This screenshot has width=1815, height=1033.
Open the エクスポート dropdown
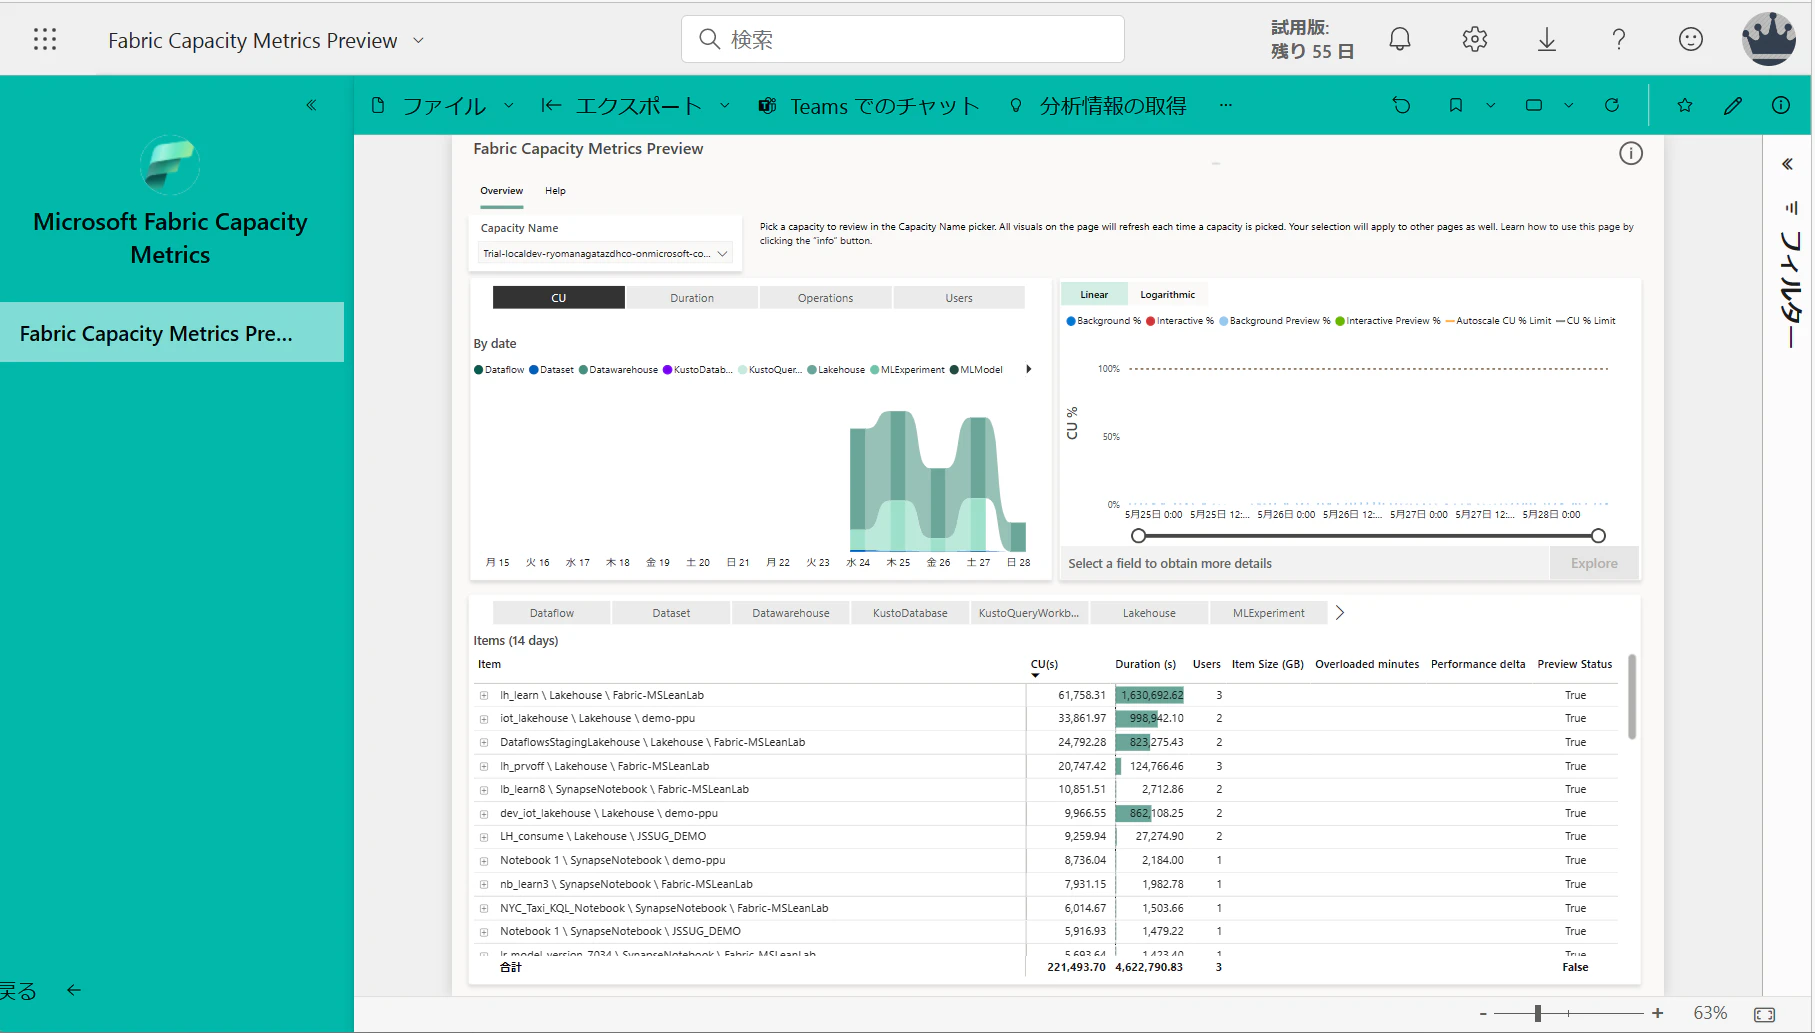coord(636,105)
